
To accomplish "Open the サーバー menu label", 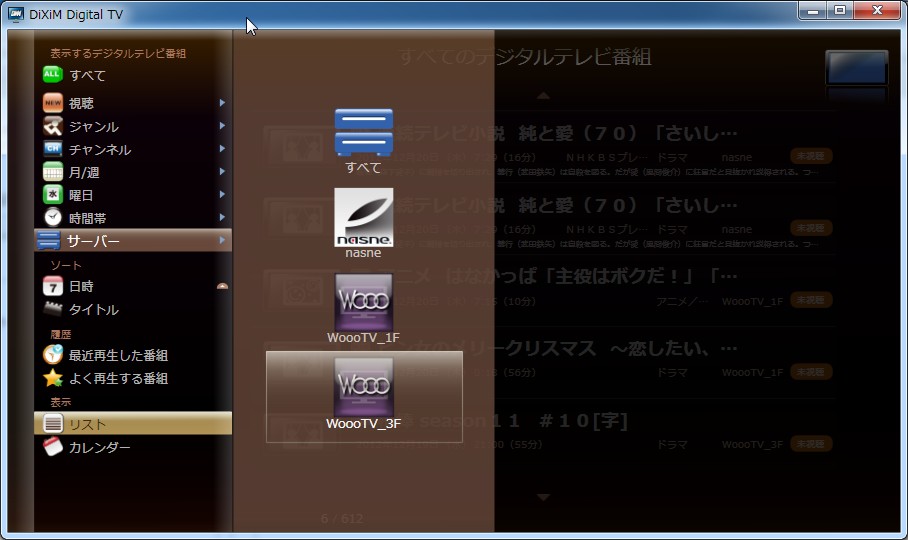I will (x=93, y=241).
